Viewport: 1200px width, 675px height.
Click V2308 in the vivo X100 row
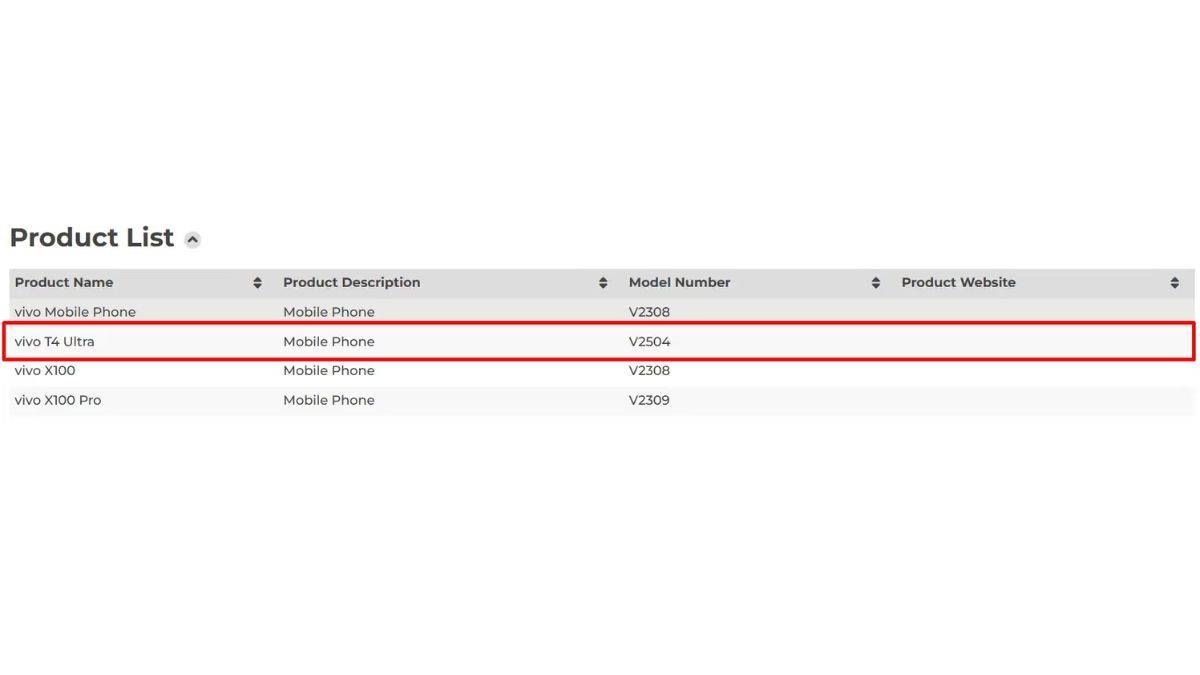650,371
